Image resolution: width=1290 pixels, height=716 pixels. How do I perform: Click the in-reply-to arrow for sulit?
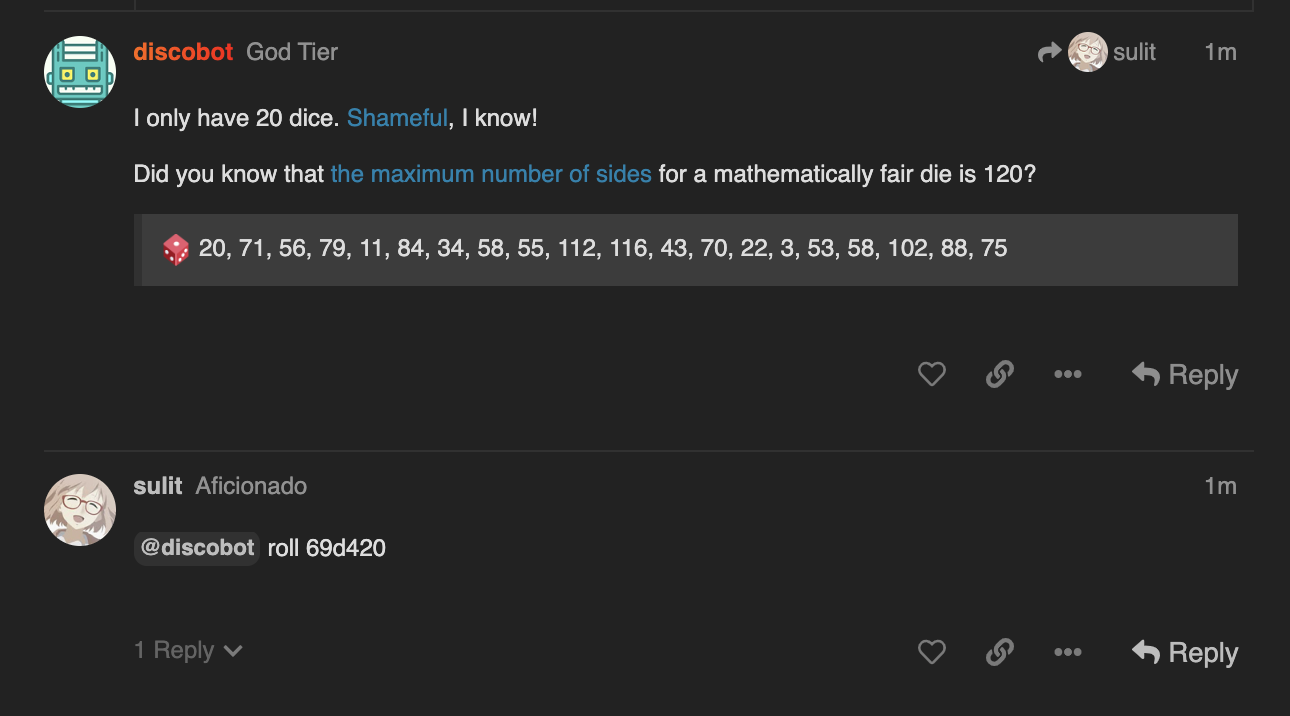tap(1049, 52)
